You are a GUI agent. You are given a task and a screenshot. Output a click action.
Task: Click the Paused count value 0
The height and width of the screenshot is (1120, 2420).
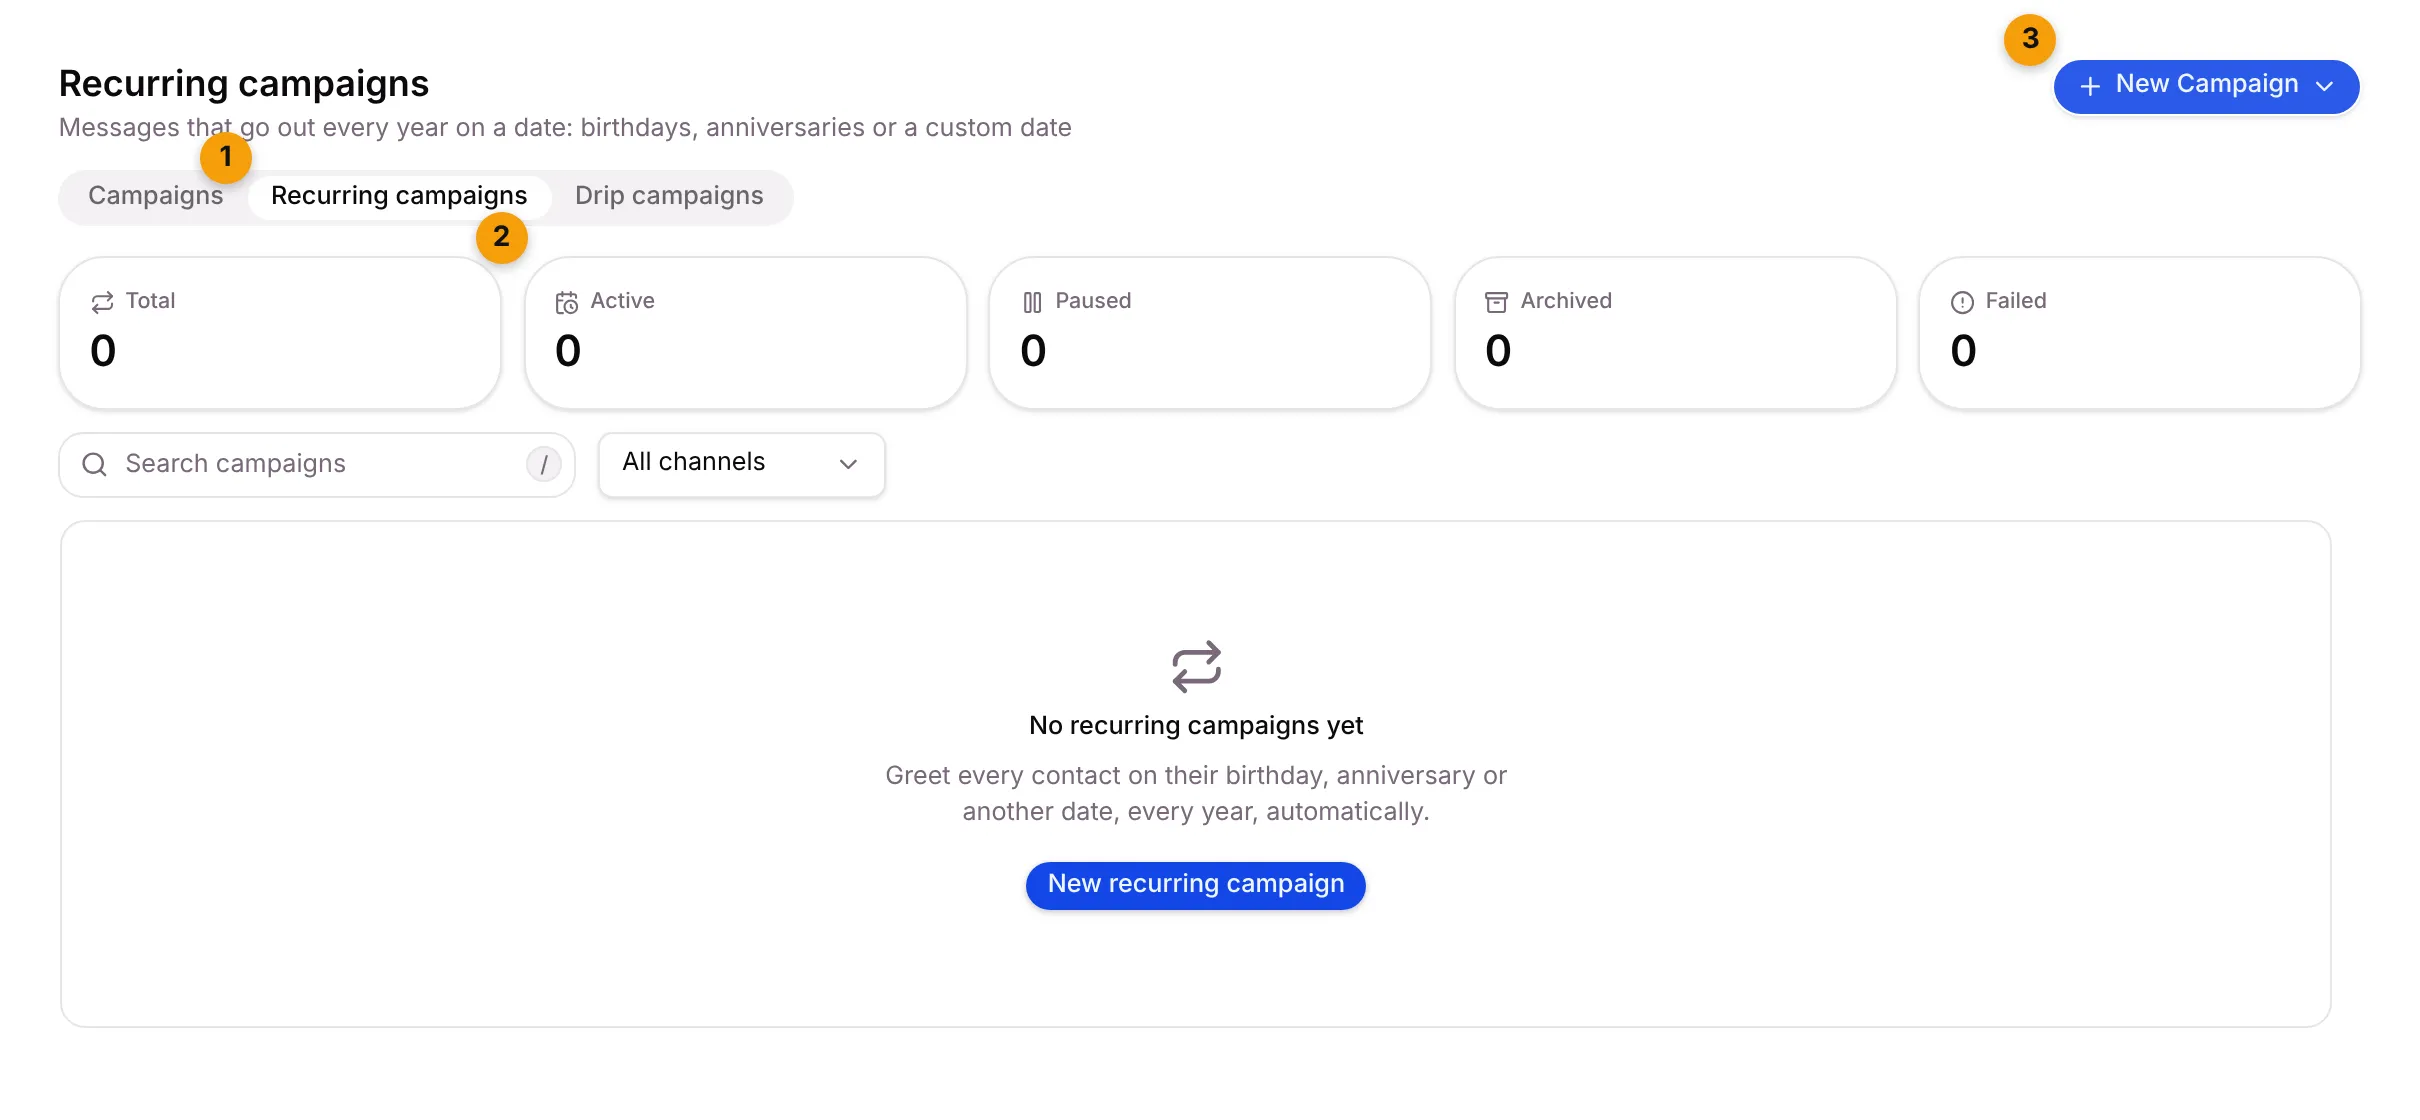tap(1033, 351)
